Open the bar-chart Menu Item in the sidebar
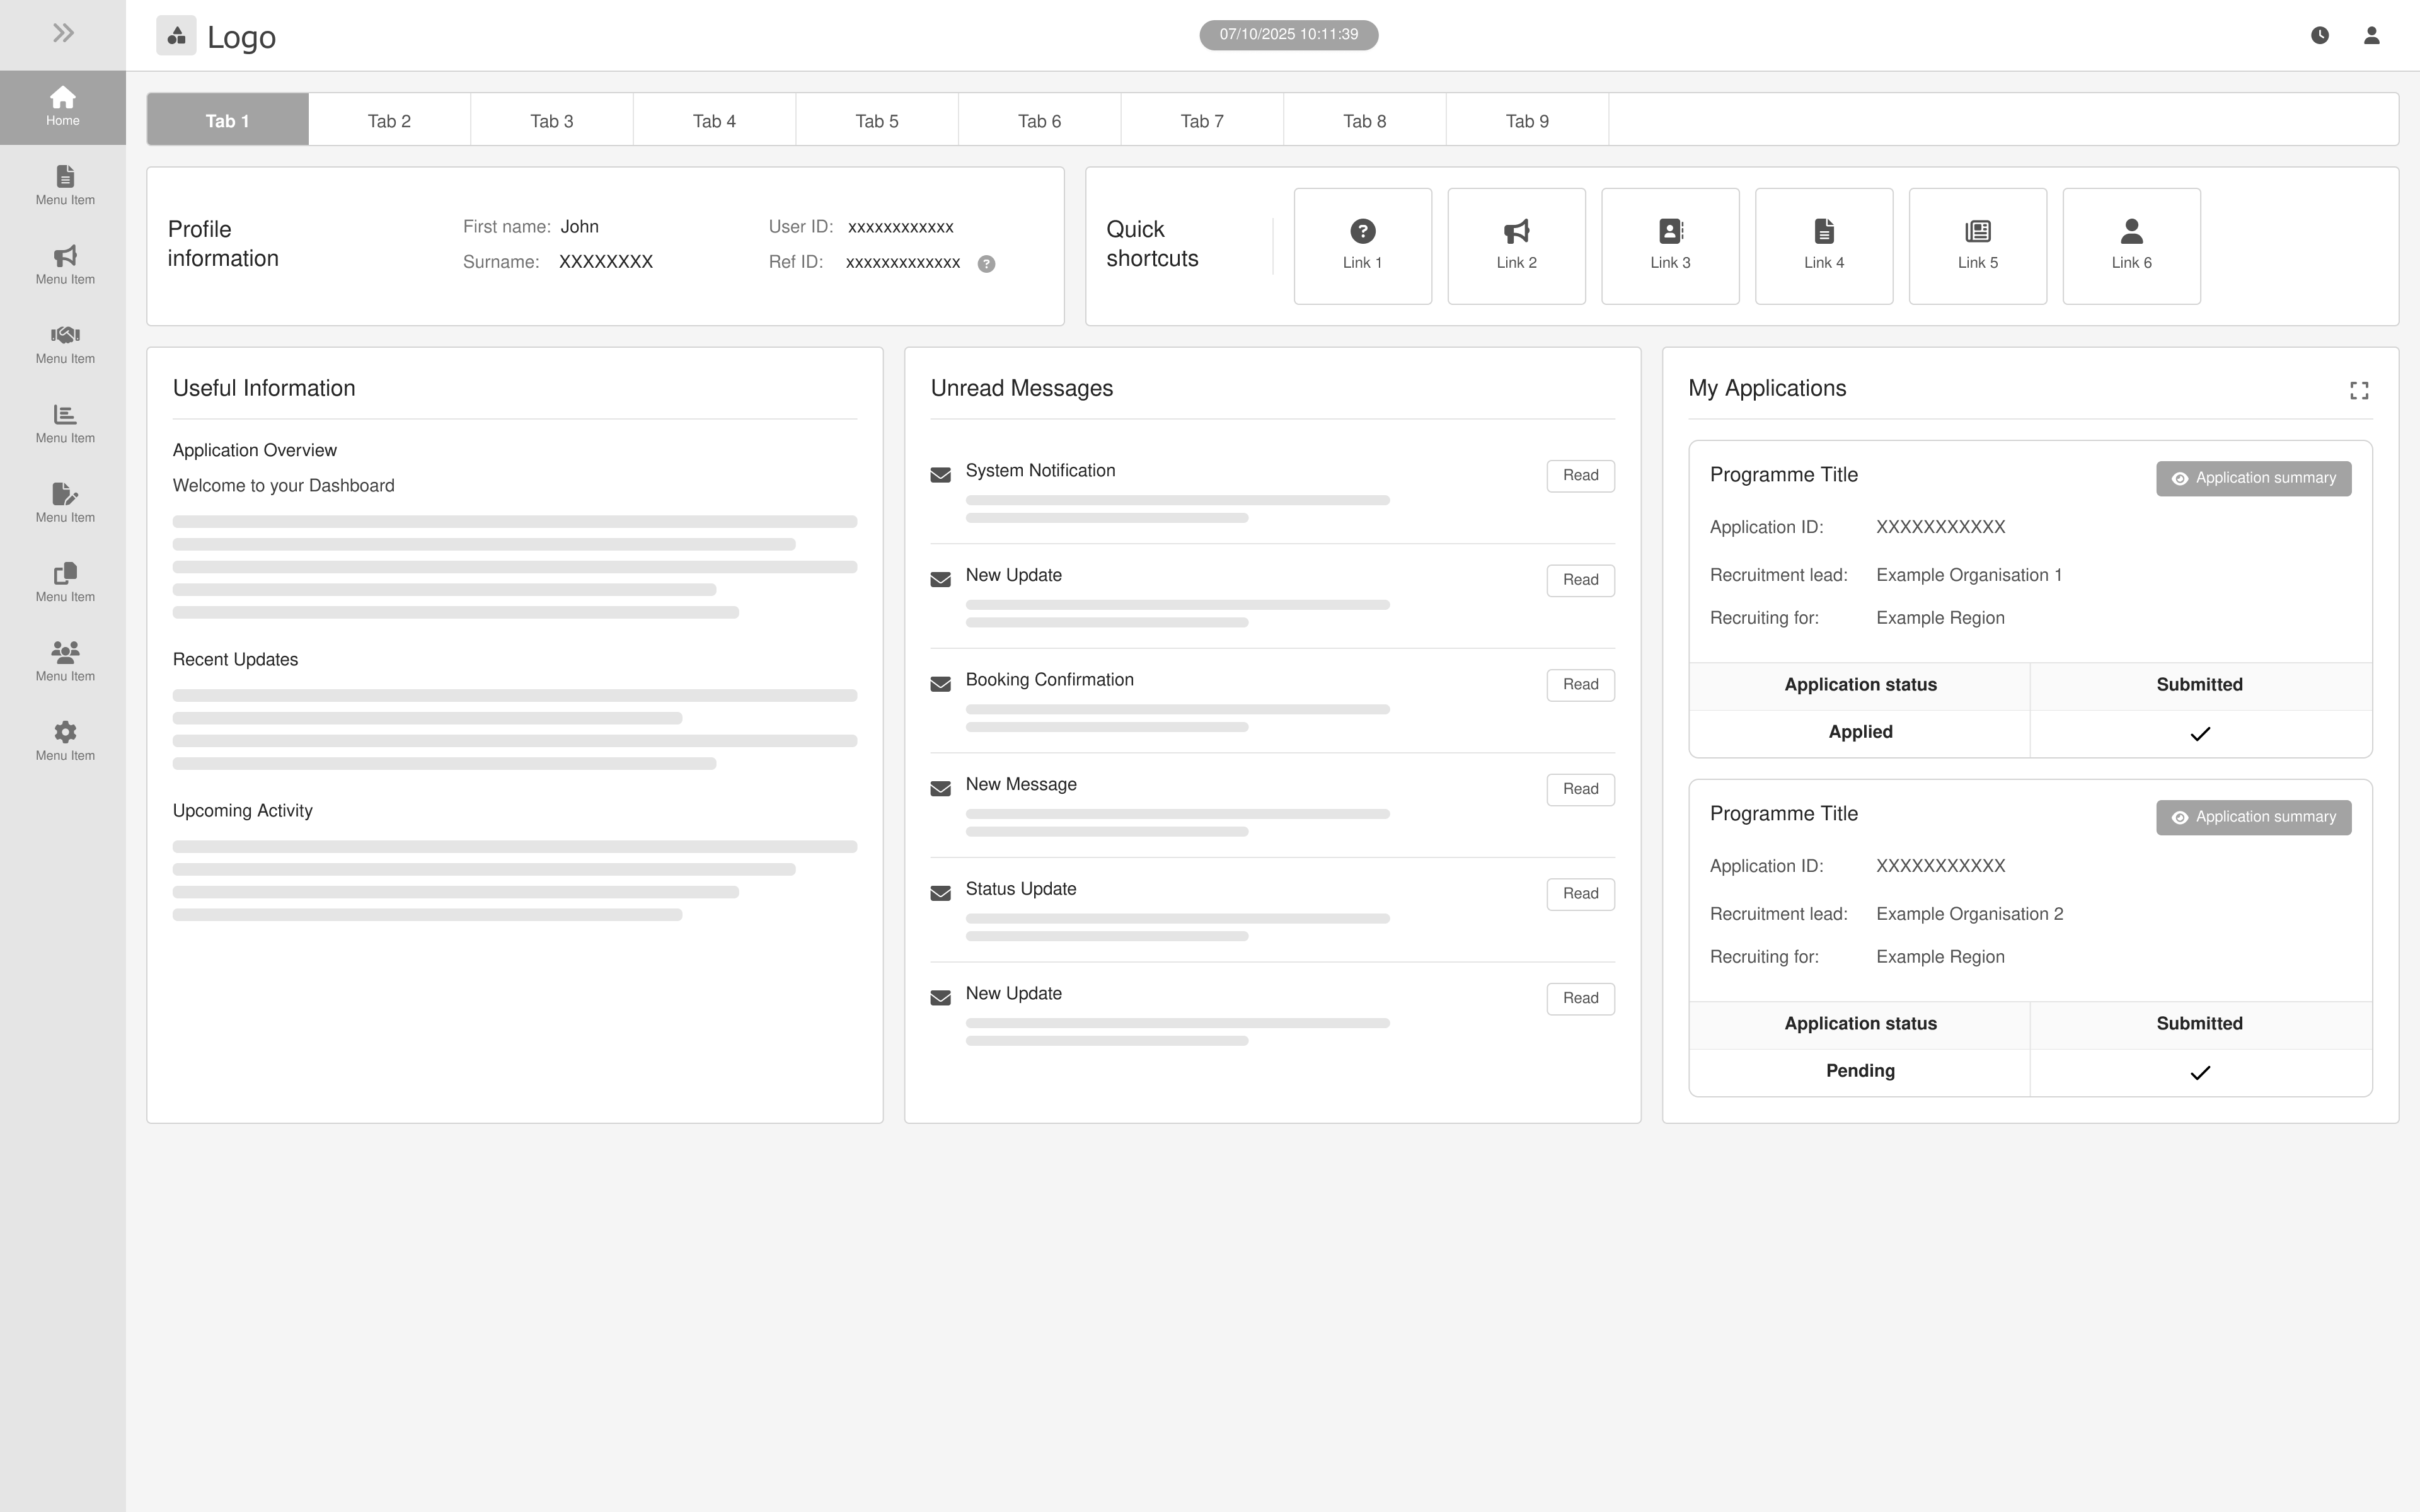Screen dimensions: 2420x1512 coord(65,424)
